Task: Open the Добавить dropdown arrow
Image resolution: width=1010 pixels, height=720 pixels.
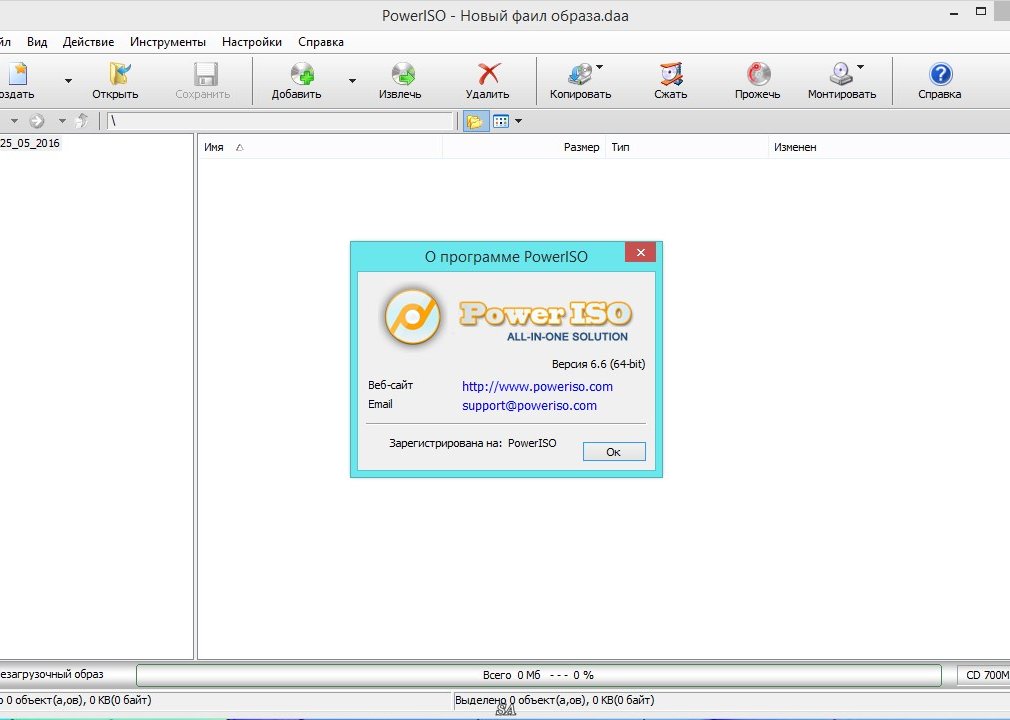Action: pos(352,81)
